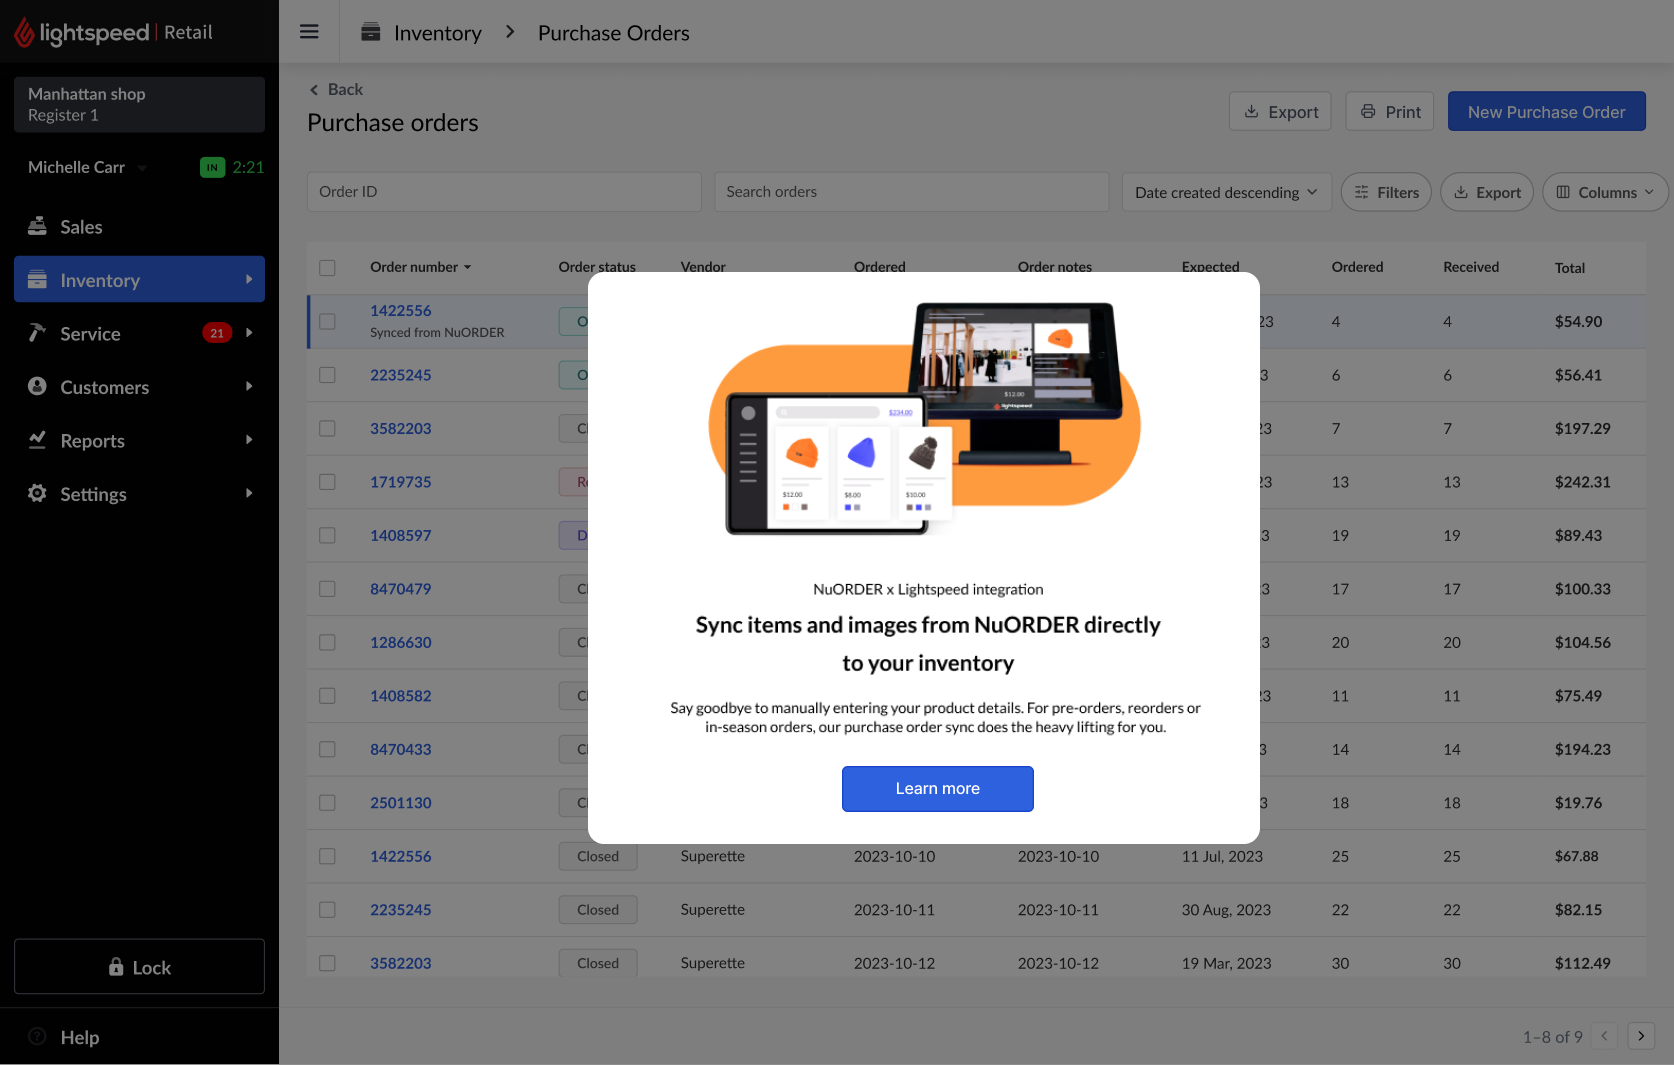This screenshot has width=1674, height=1065.
Task: Select the Manhattan shop Register 1 box
Action: [x=139, y=104]
